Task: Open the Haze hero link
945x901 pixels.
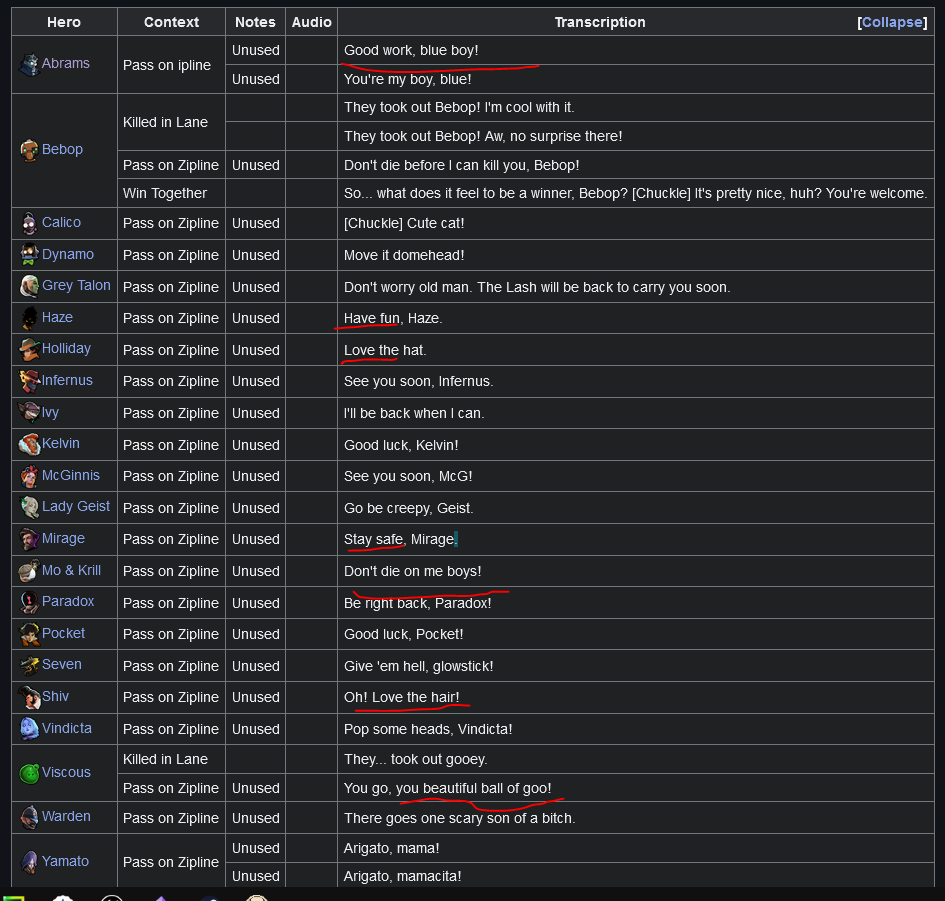Action: coord(57,317)
